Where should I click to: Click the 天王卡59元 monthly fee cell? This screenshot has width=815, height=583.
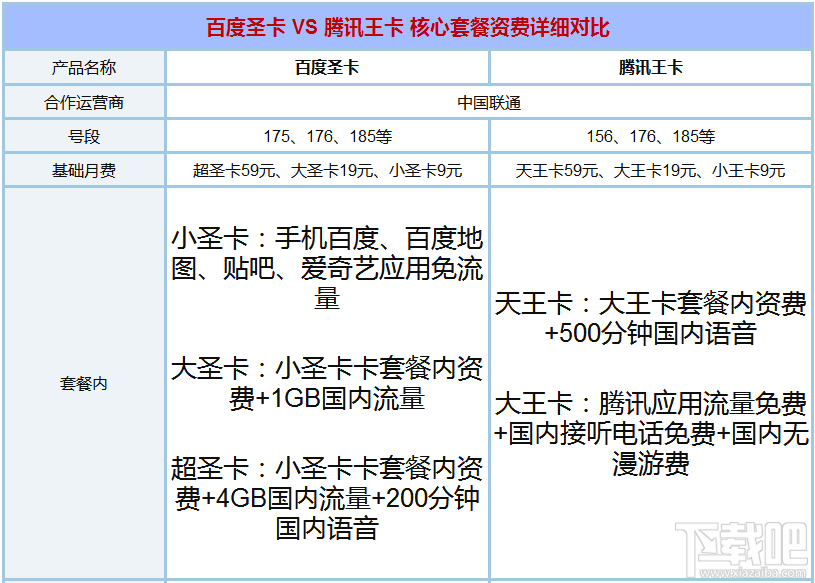point(650,168)
